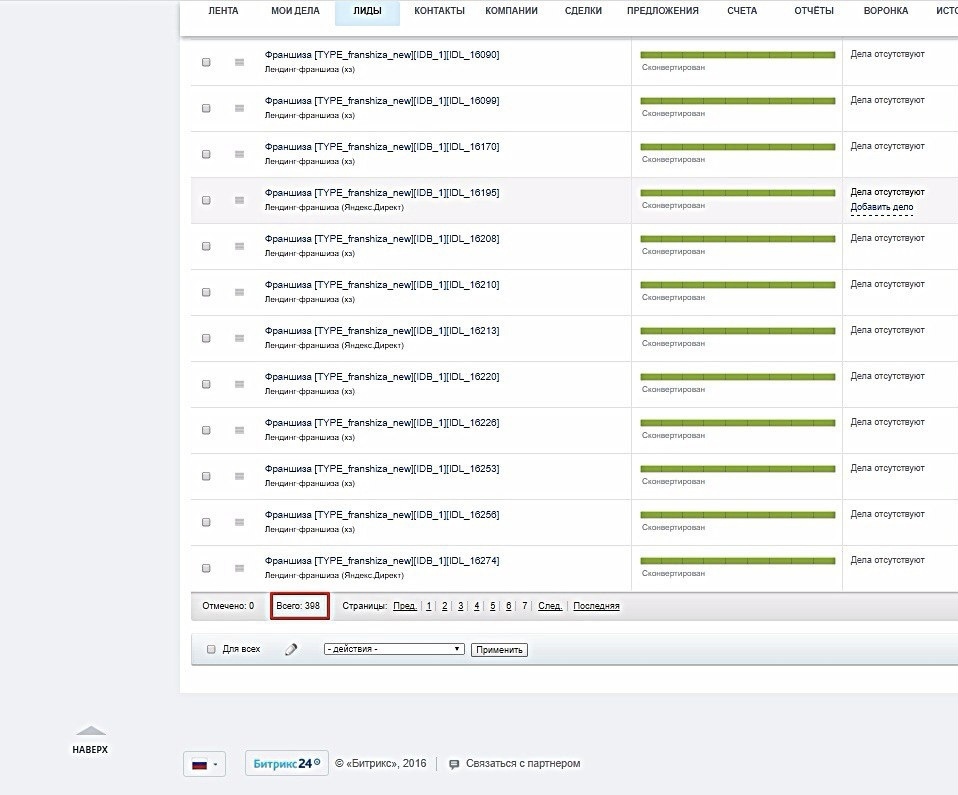Open page 4 in pagination
The image size is (958, 795).
477,606
